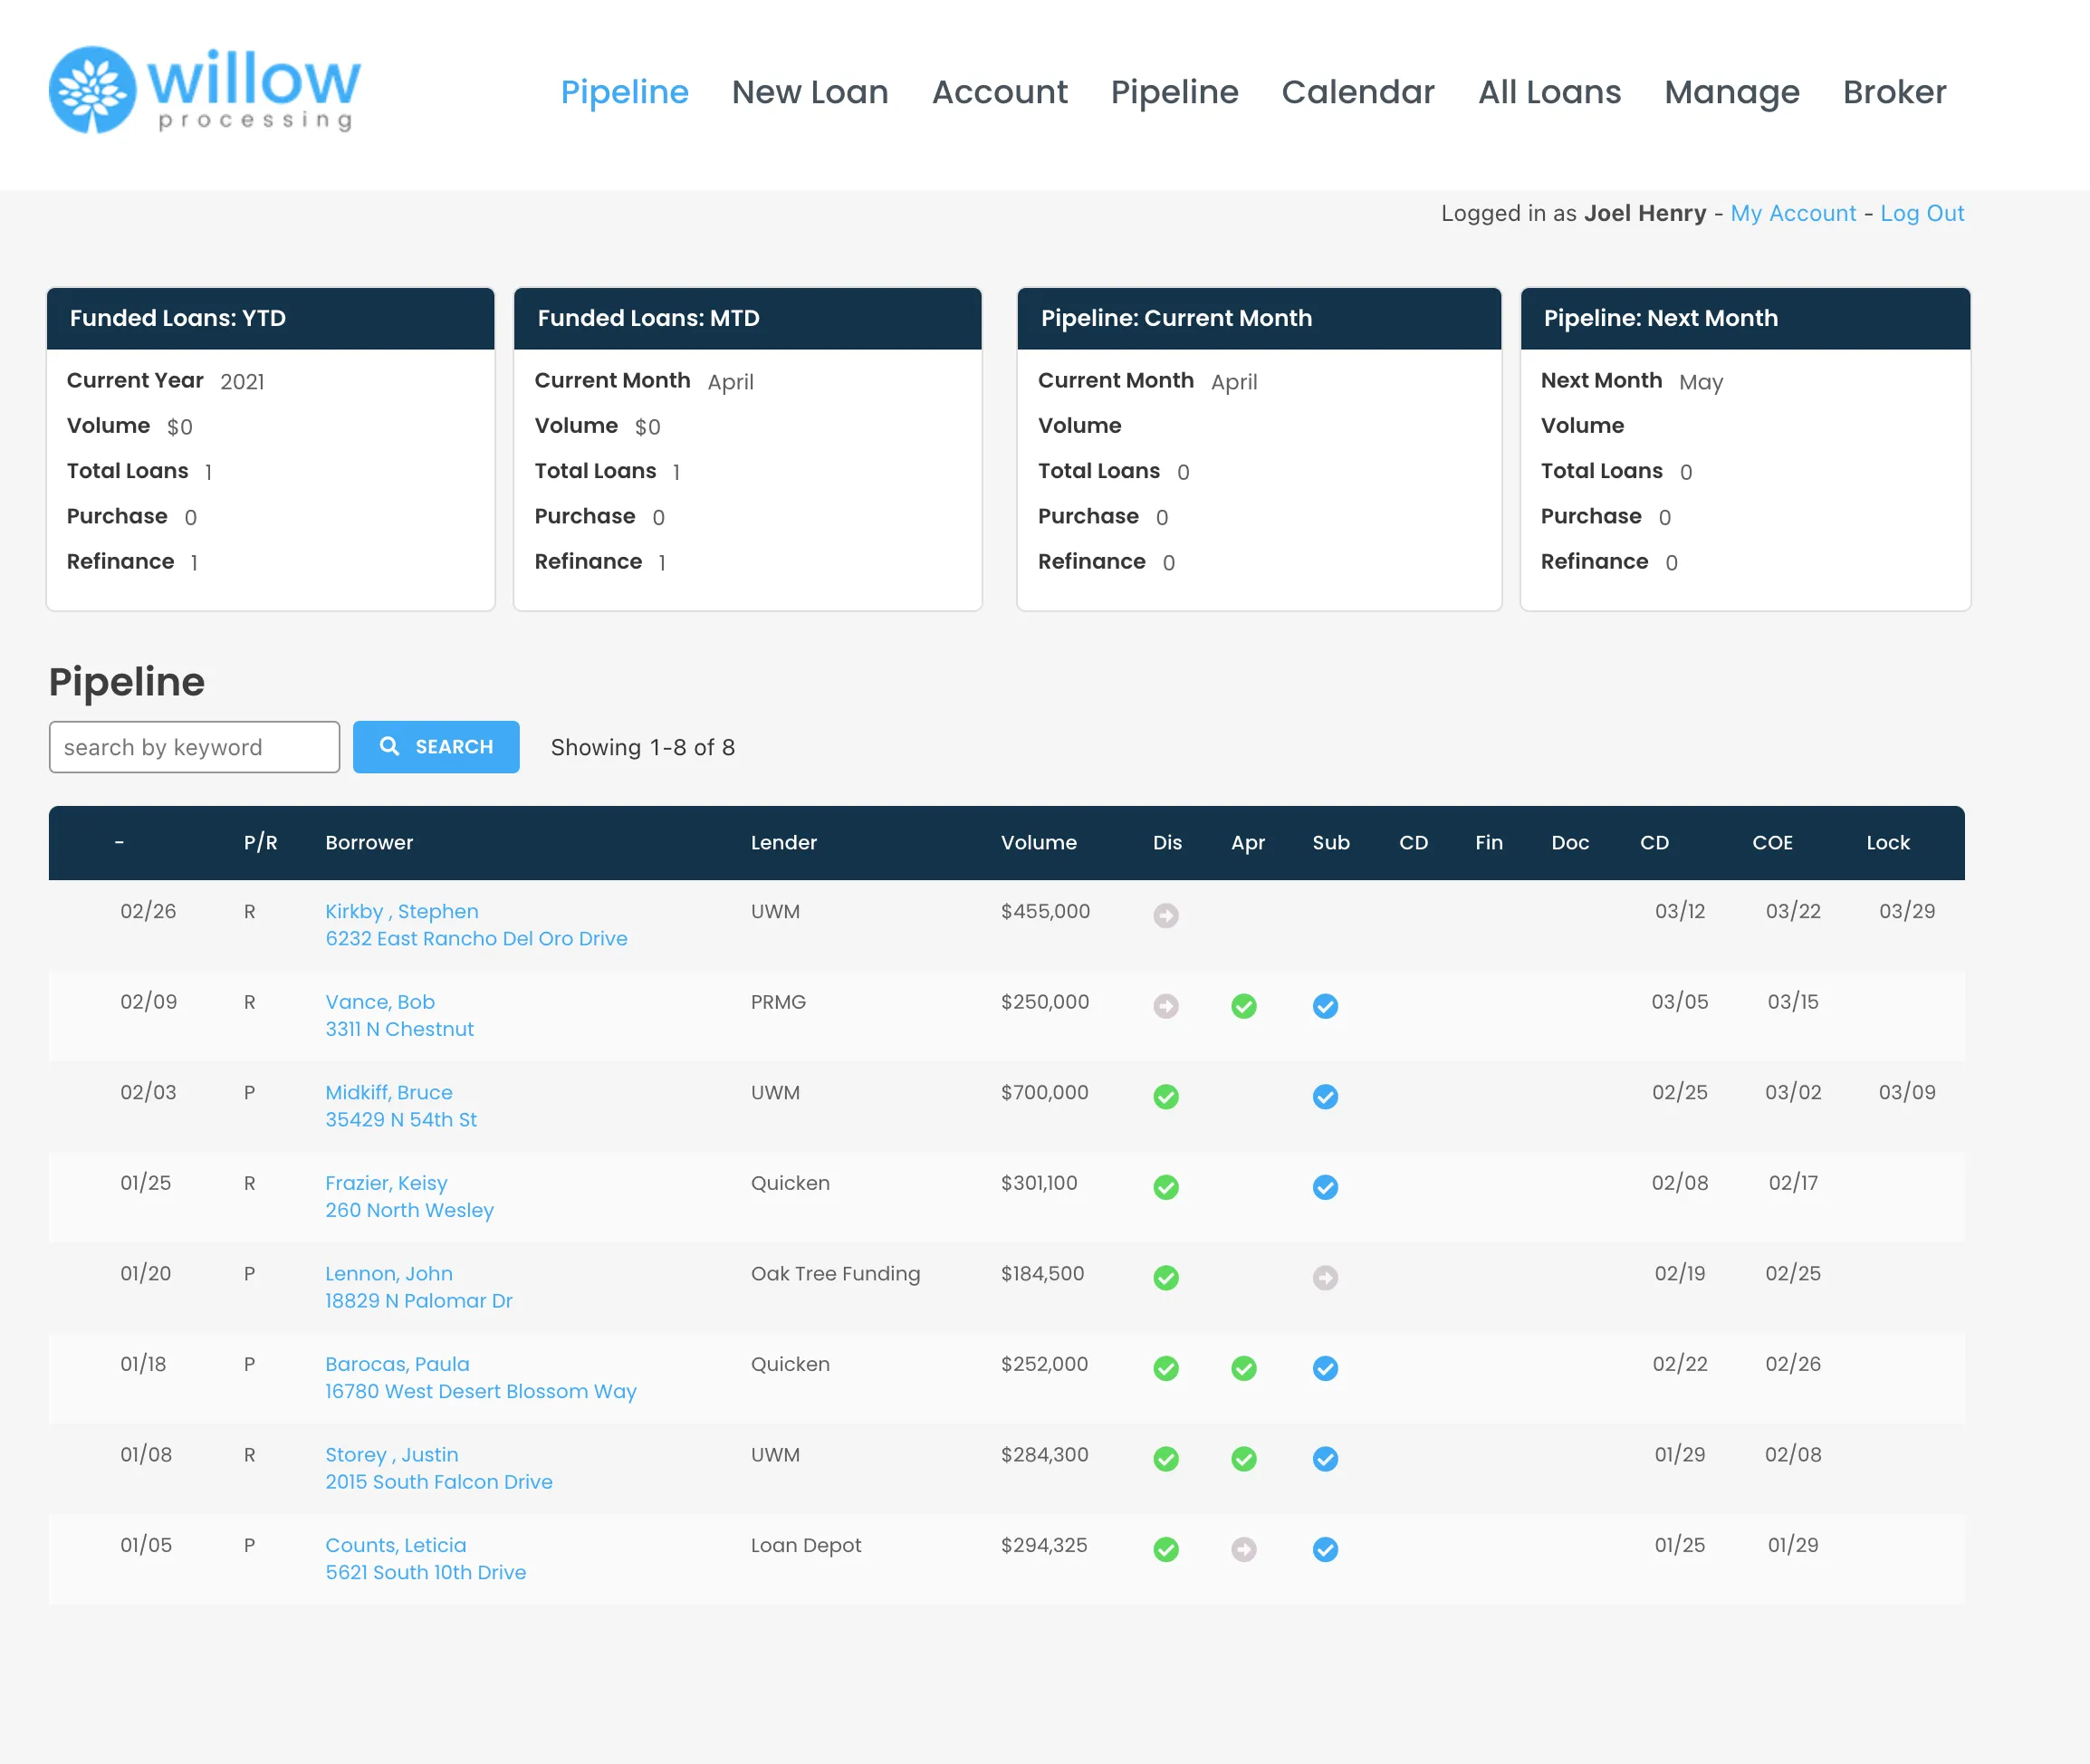Click the Volume column header

tap(1039, 843)
